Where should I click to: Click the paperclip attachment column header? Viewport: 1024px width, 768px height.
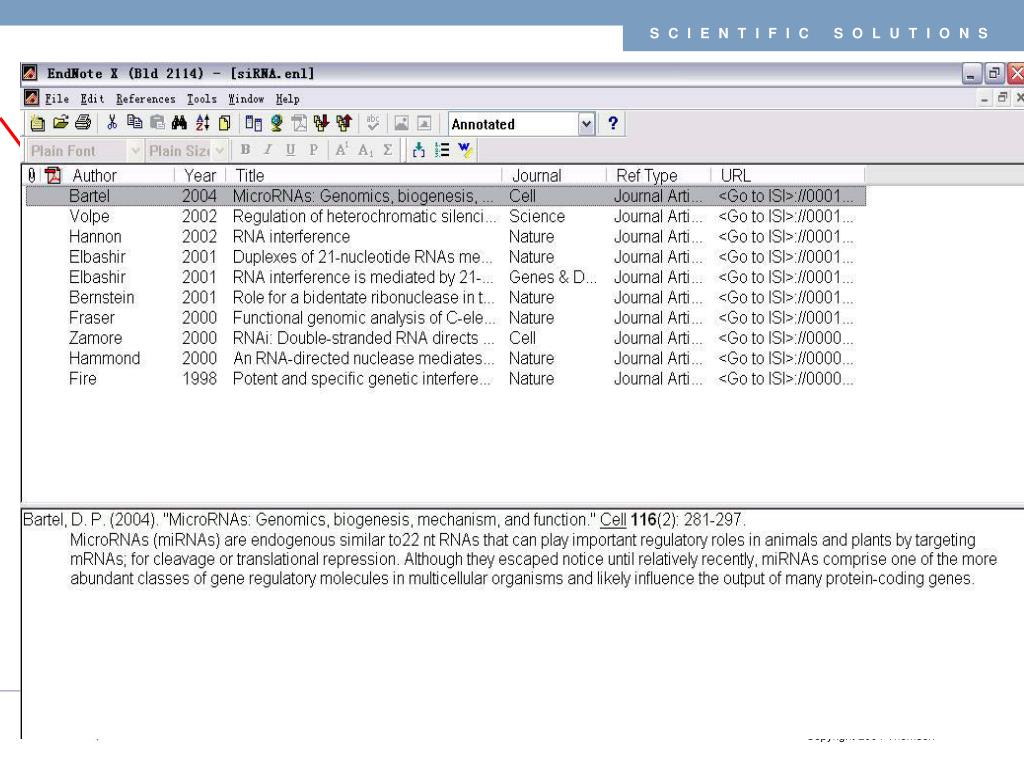coord(31,175)
